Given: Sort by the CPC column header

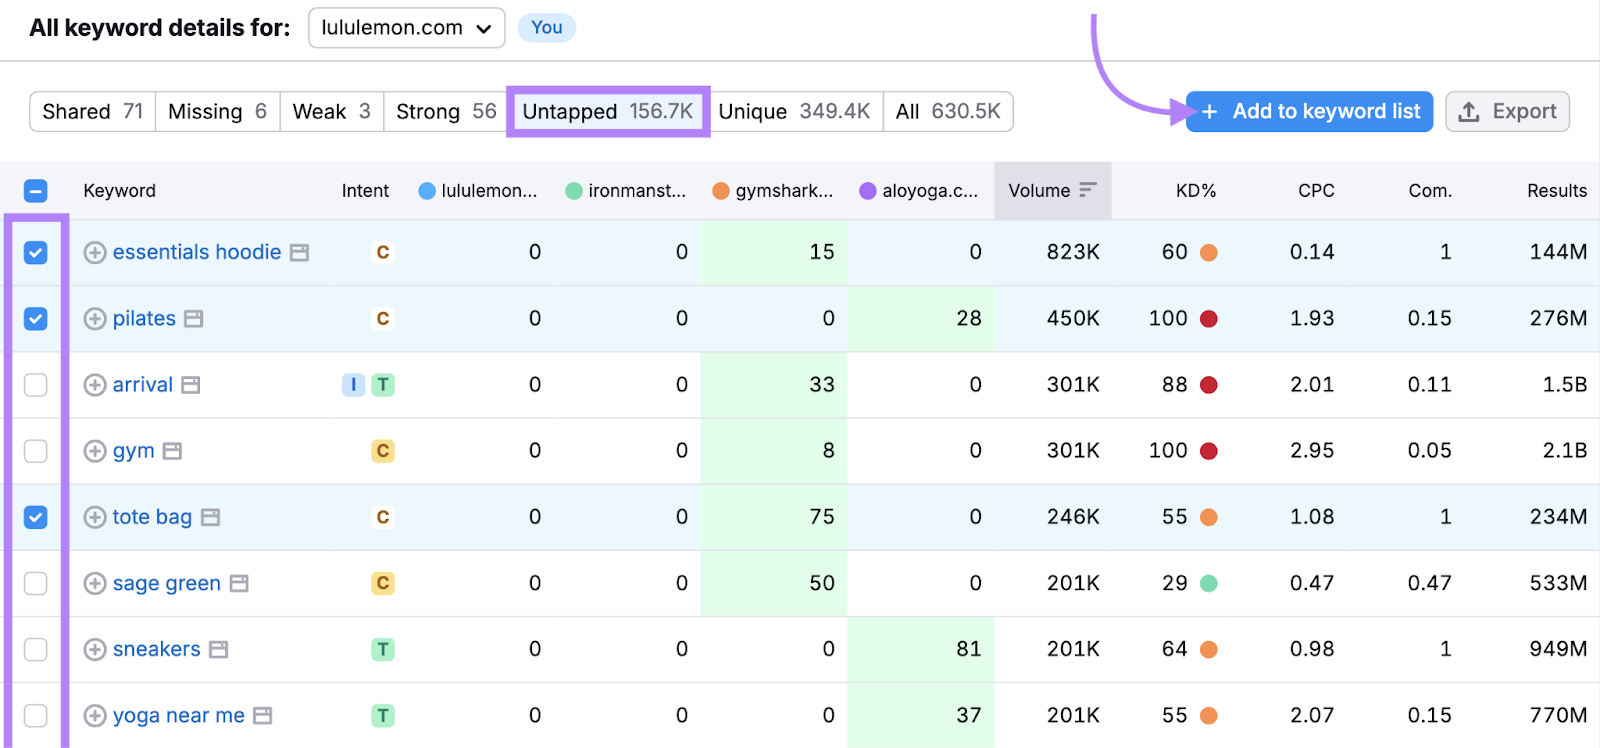Looking at the screenshot, I should click(x=1316, y=190).
